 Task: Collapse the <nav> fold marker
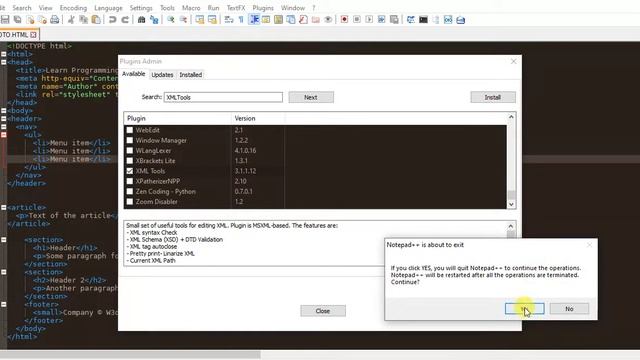(4, 127)
